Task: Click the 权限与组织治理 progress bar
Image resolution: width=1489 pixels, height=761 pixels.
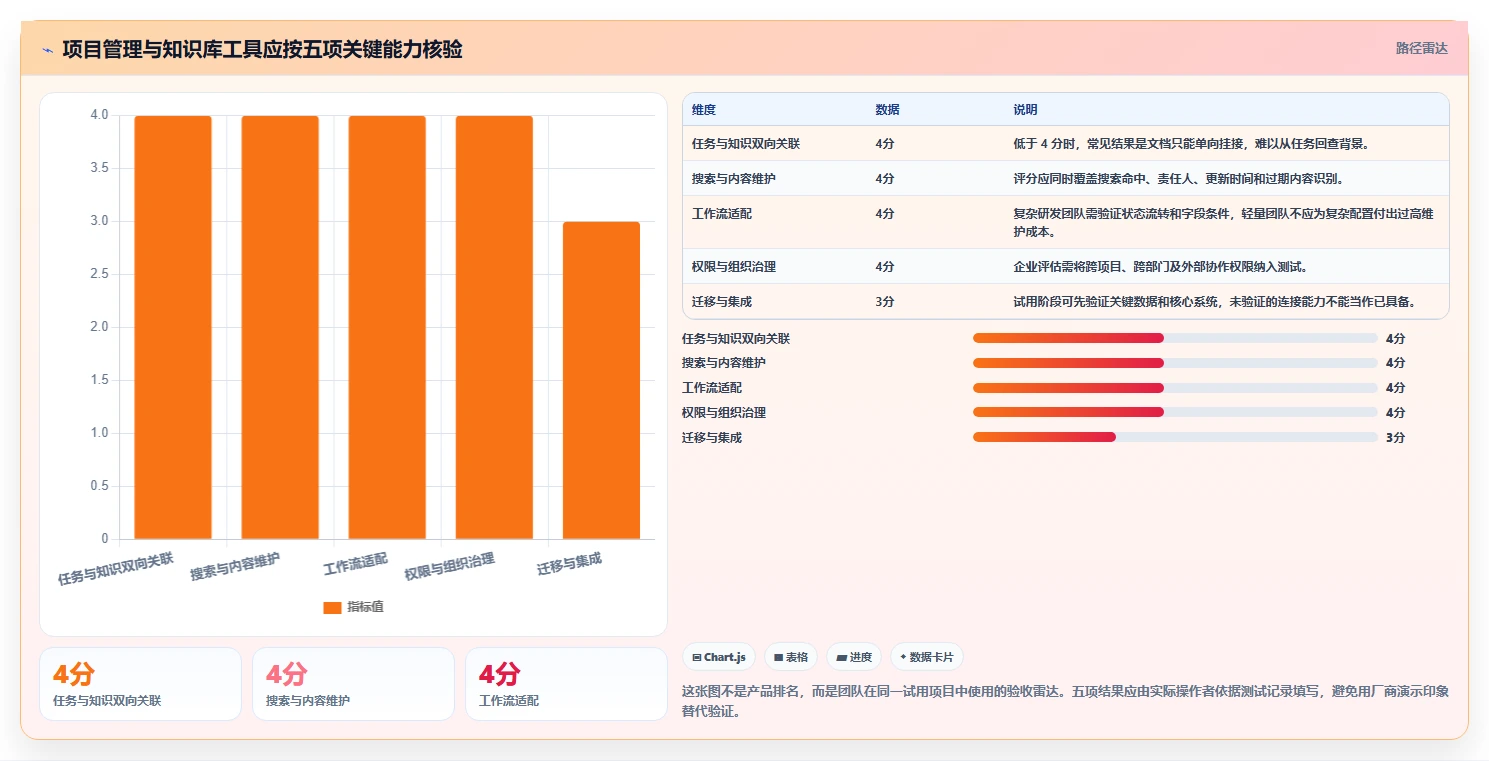Action: coord(1175,412)
